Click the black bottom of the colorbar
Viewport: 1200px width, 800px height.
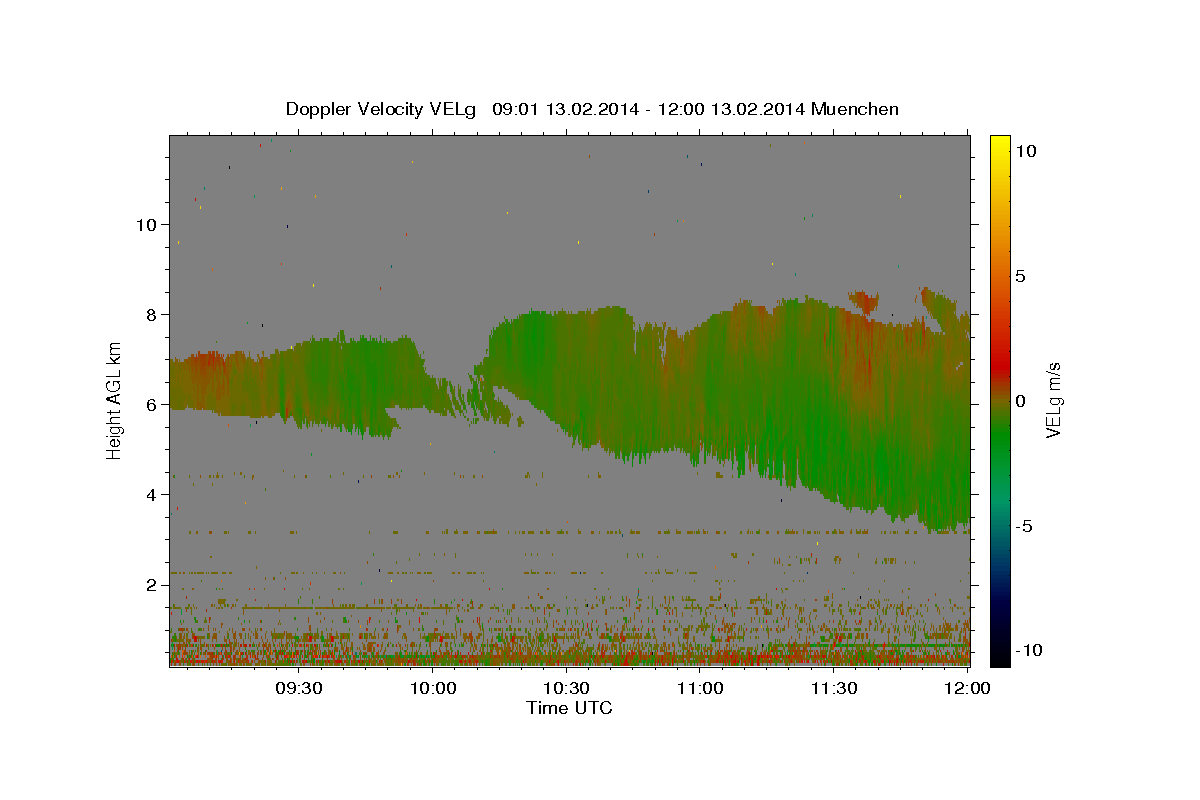1000,657
